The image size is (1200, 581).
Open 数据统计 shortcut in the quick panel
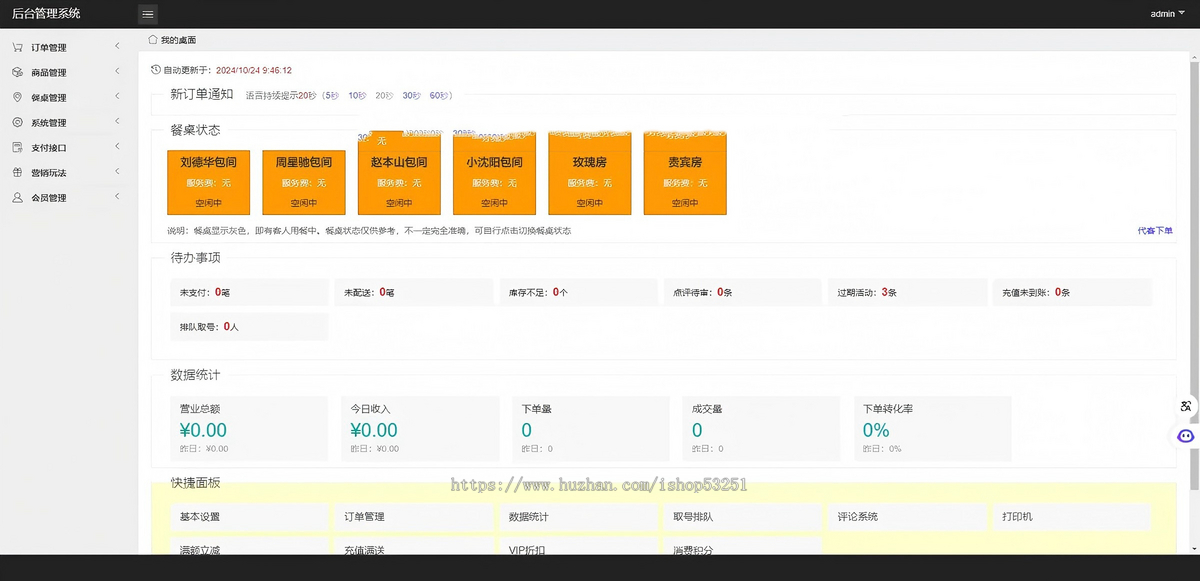pos(579,517)
